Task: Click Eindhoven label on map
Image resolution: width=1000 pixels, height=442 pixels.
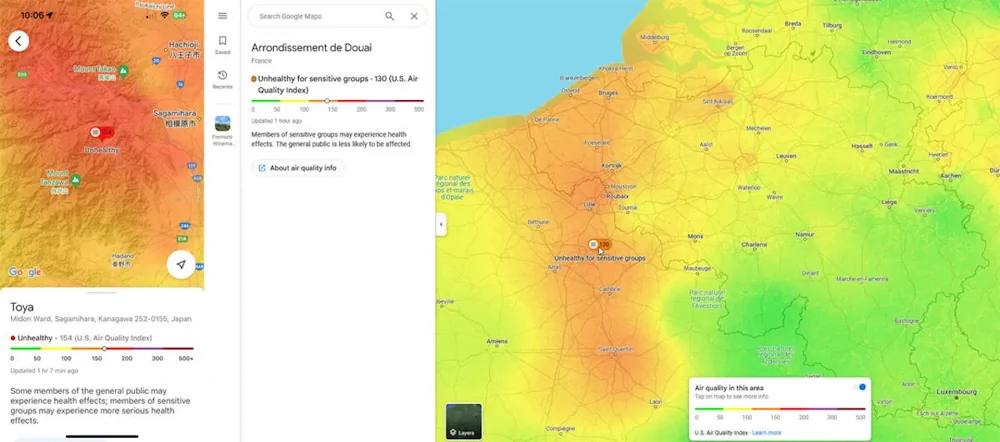Action: [876, 52]
